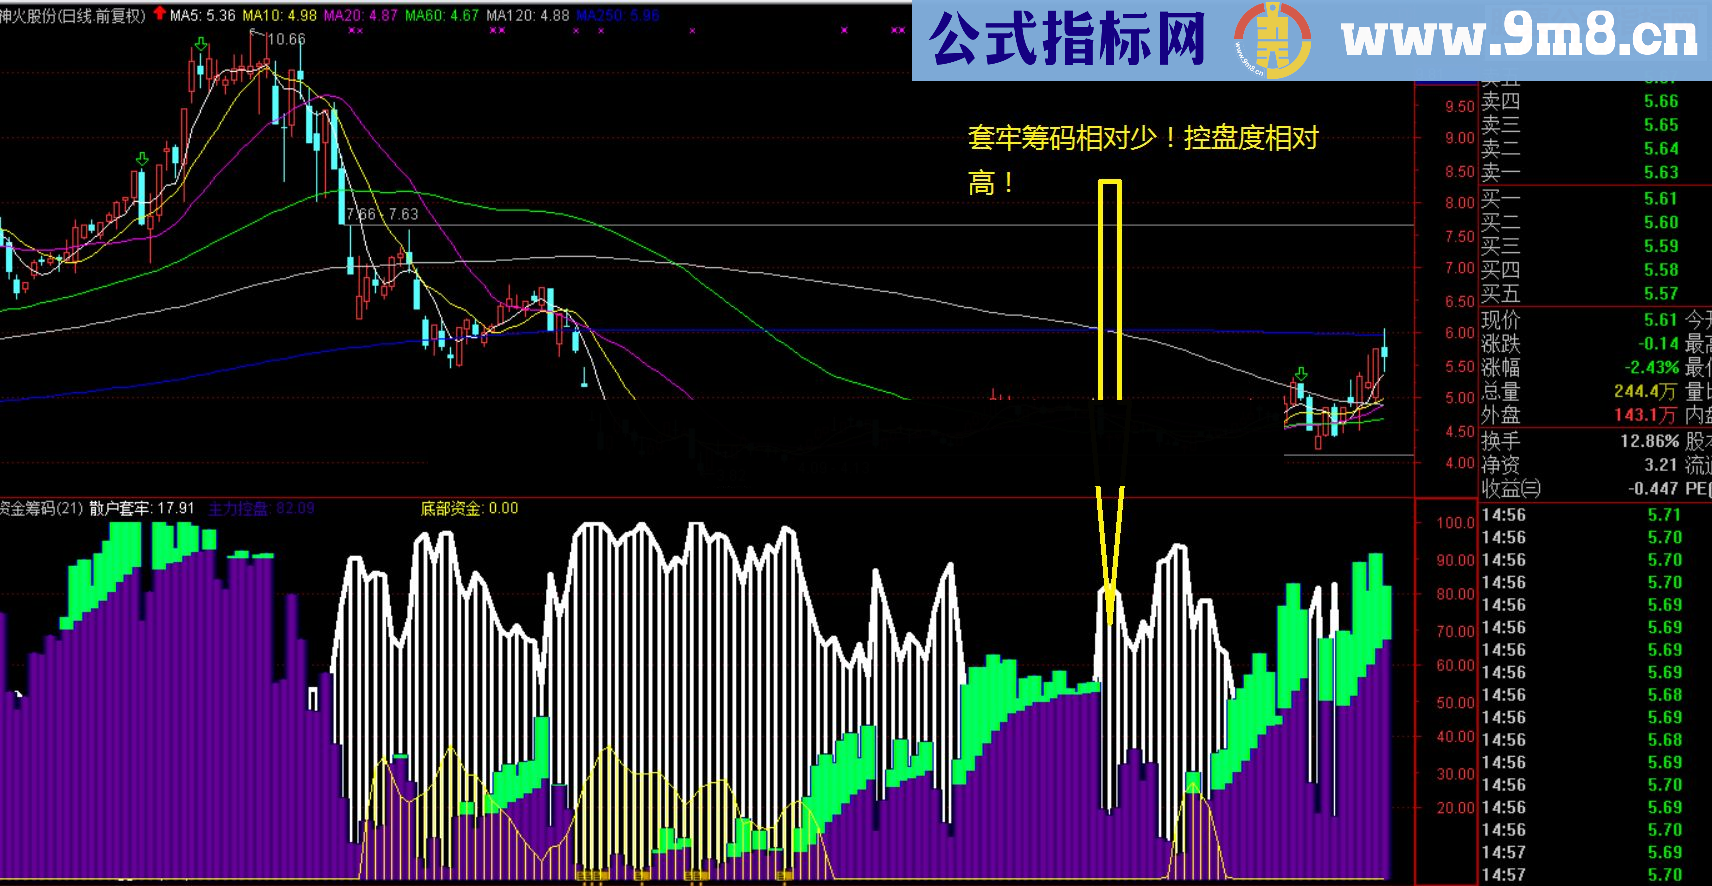Click the tall yellow rectangle annotation marker
This screenshot has width=1712, height=886.
[1109, 290]
